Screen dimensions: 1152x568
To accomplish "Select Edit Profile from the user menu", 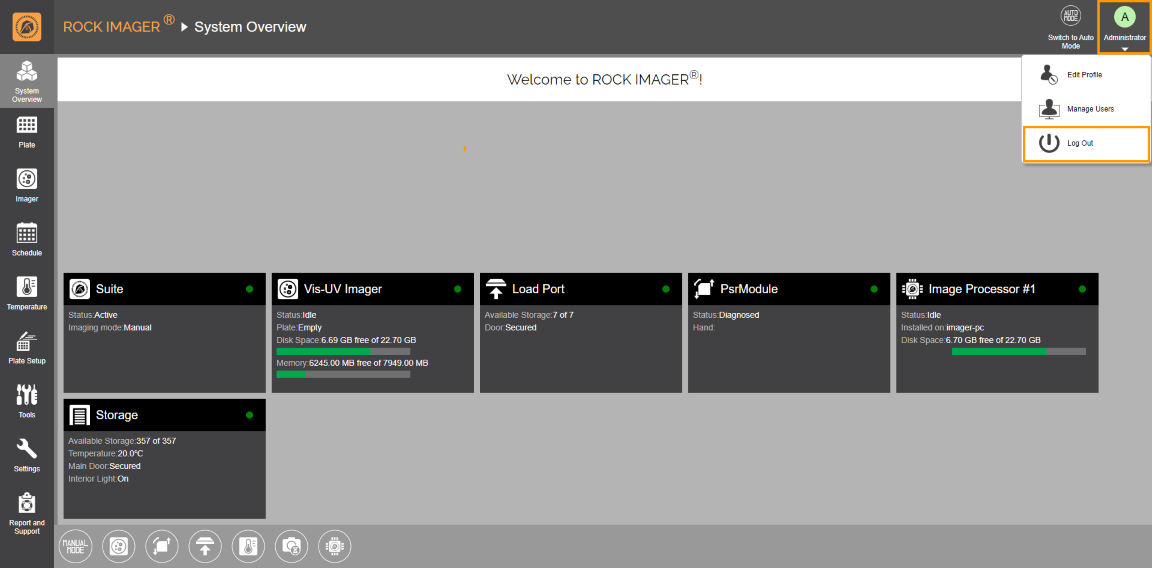I will [1085, 75].
